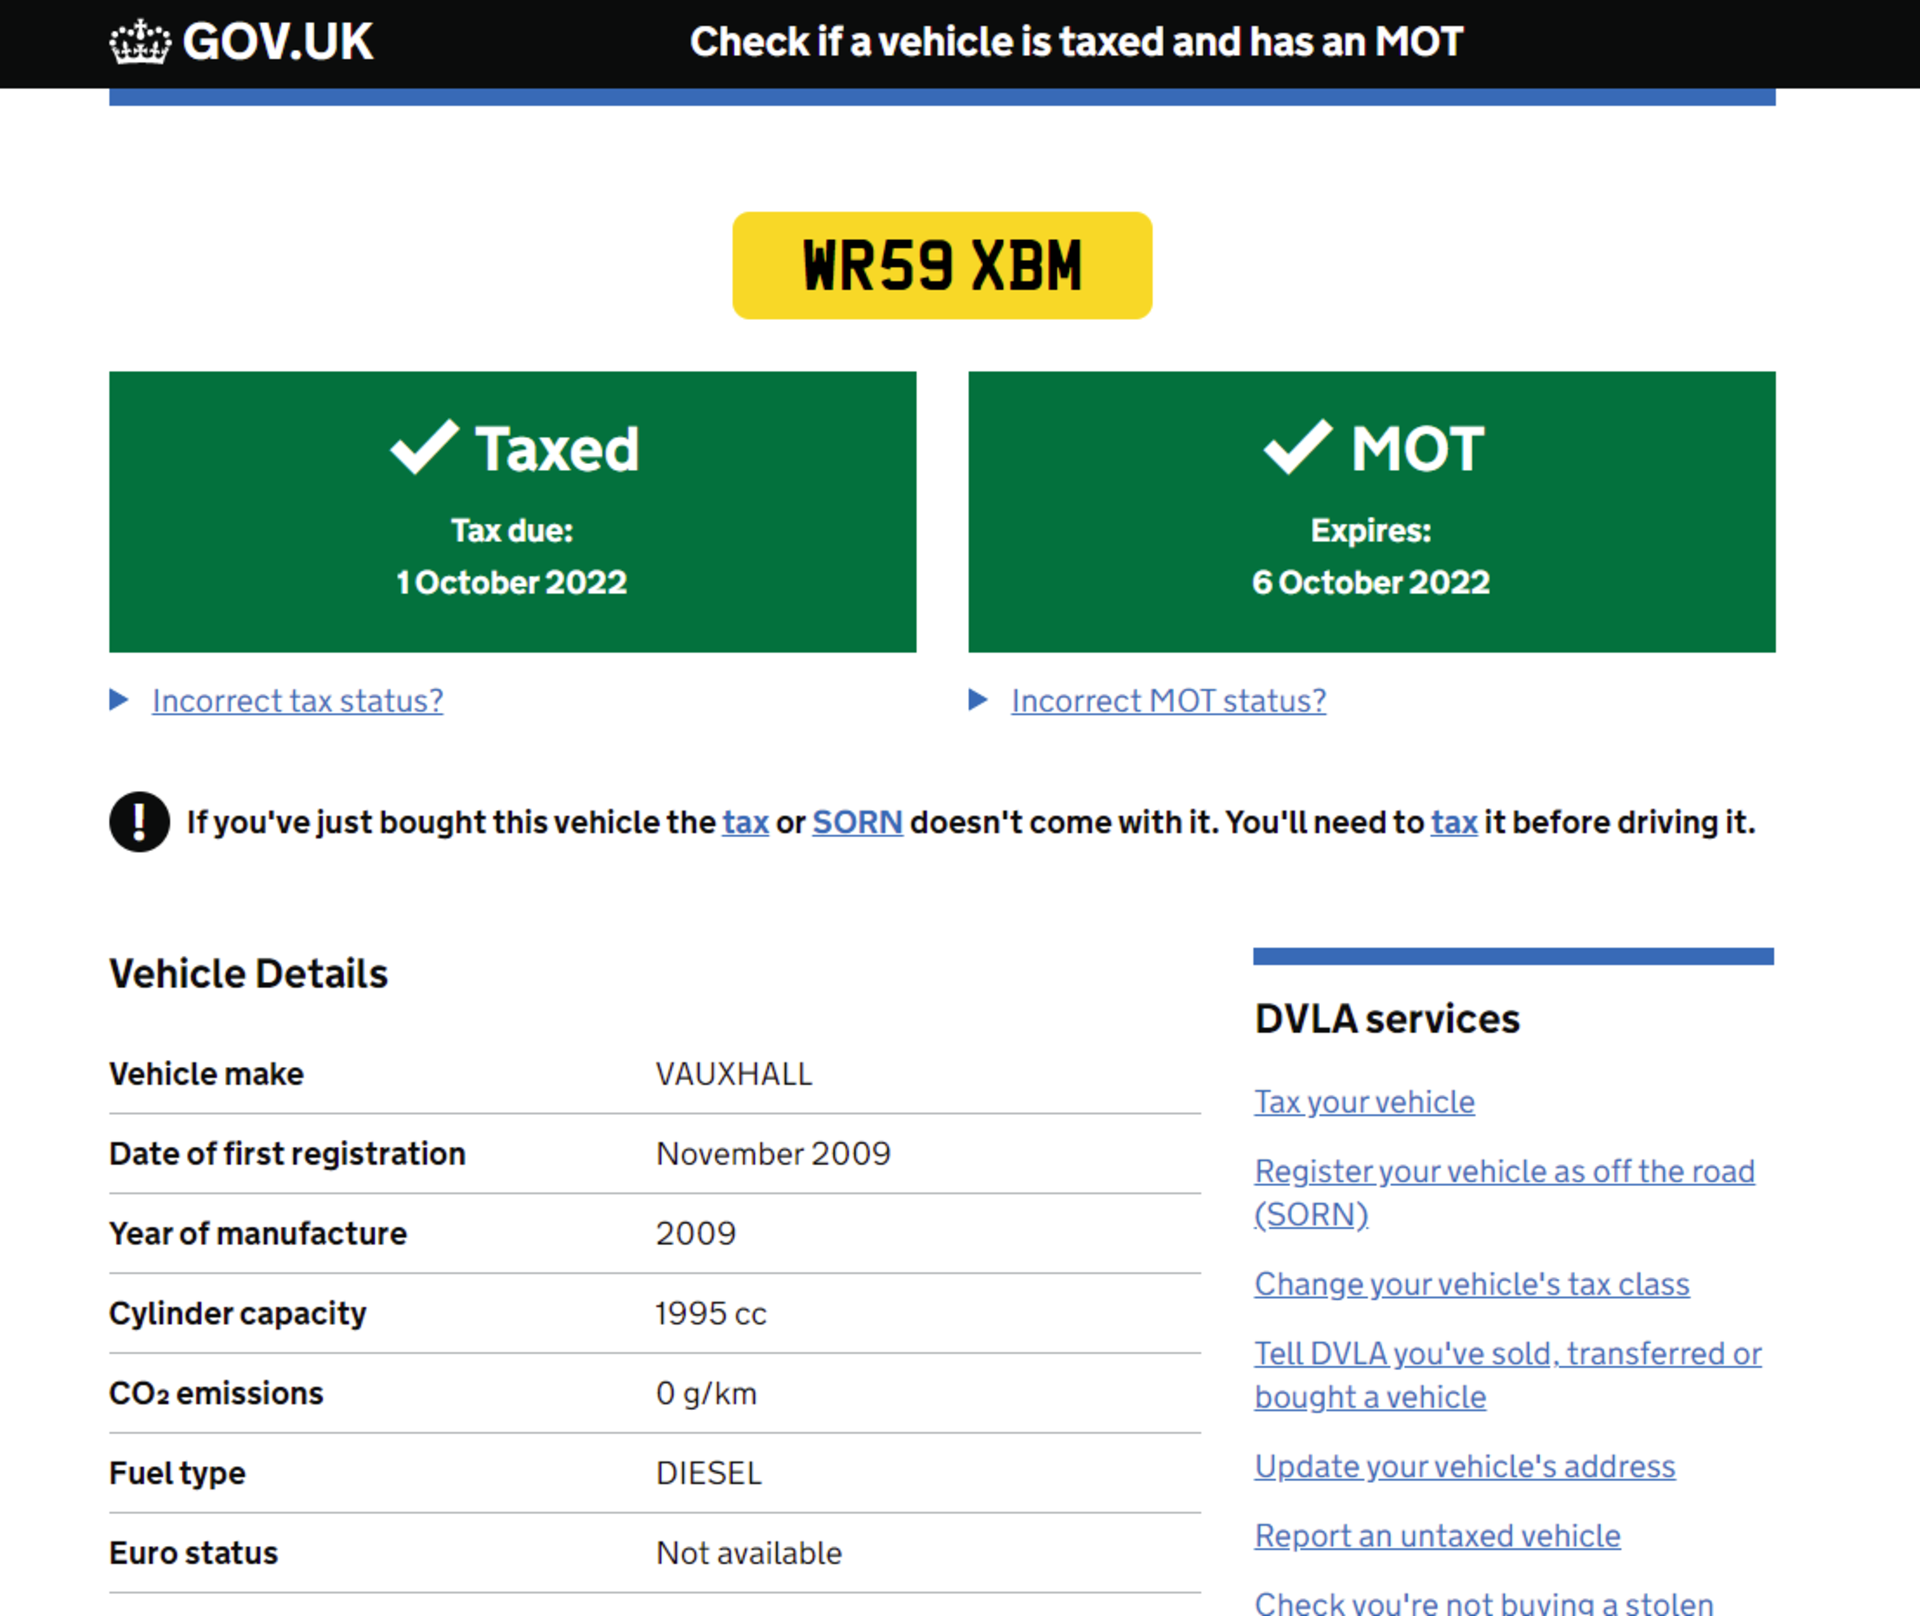Click the GOV.UK text in the header

(278, 42)
